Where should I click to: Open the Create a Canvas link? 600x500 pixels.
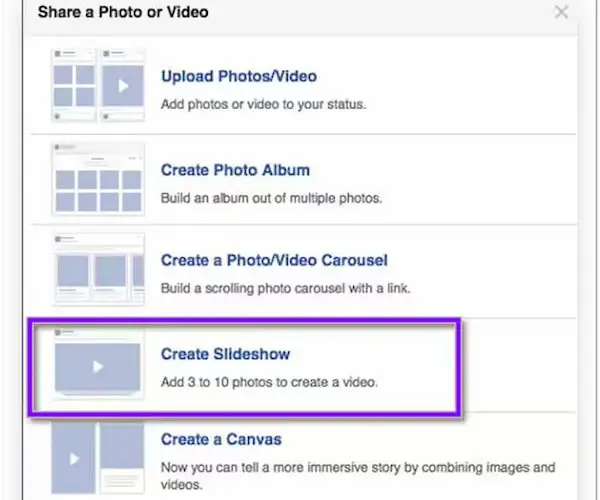click(x=221, y=439)
